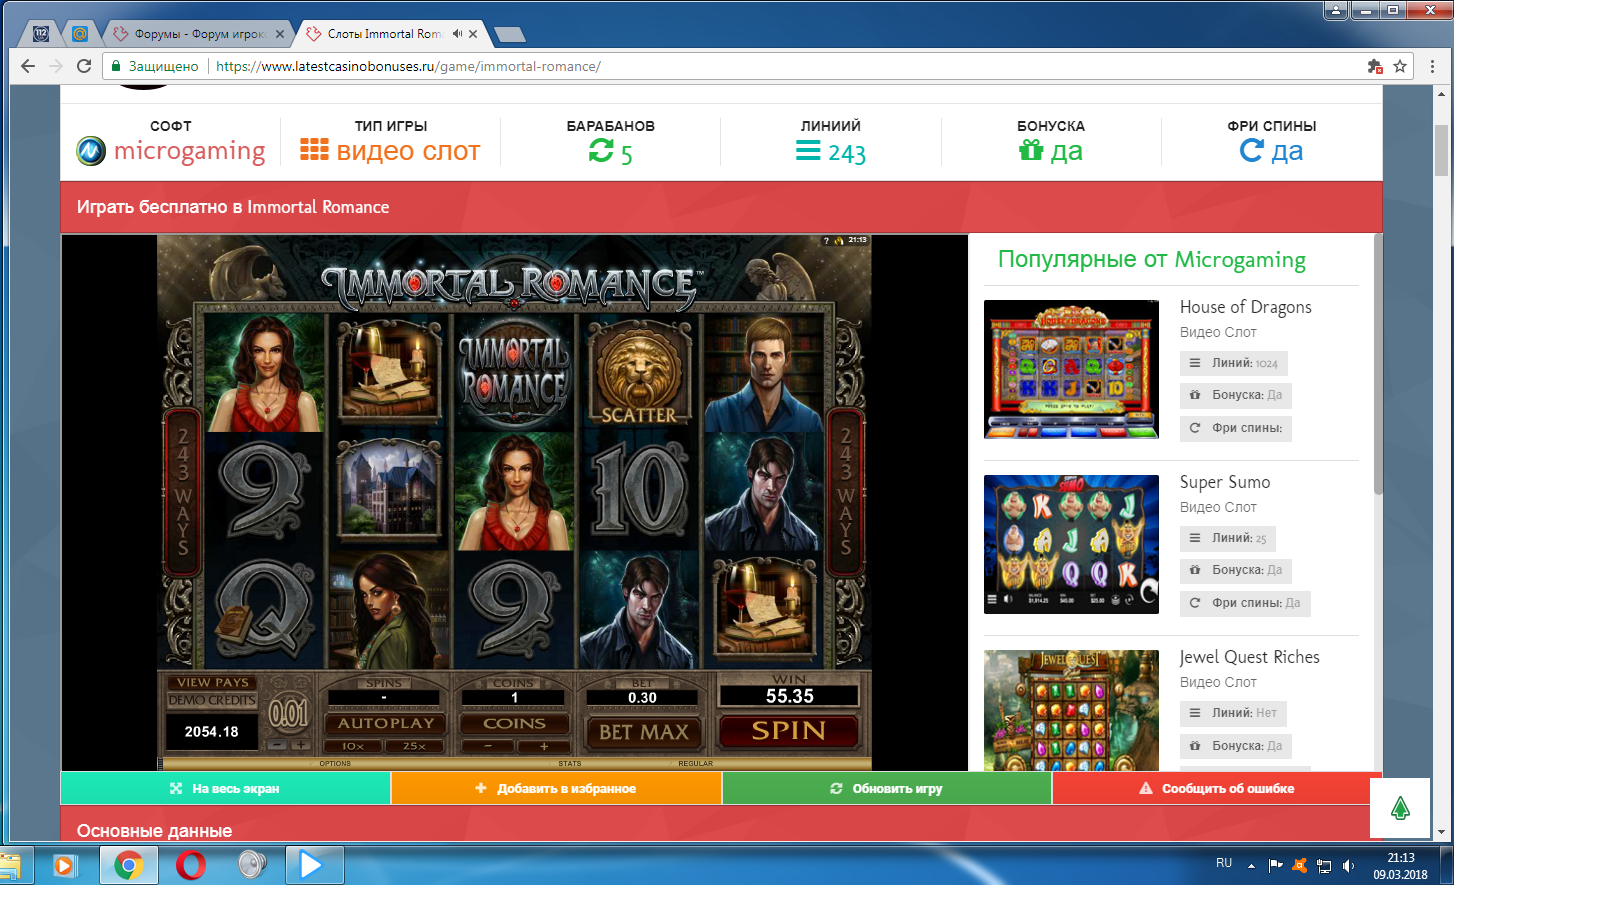Open the Stats menu in game footer

point(570,763)
